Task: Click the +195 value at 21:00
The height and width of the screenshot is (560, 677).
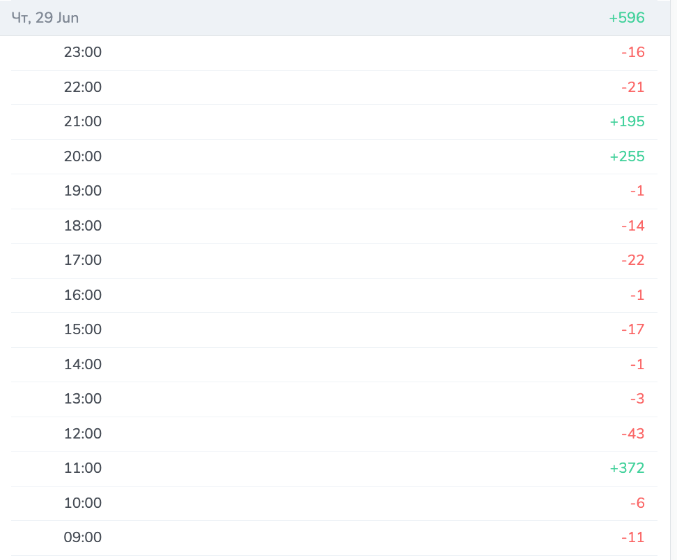Action: [627, 121]
